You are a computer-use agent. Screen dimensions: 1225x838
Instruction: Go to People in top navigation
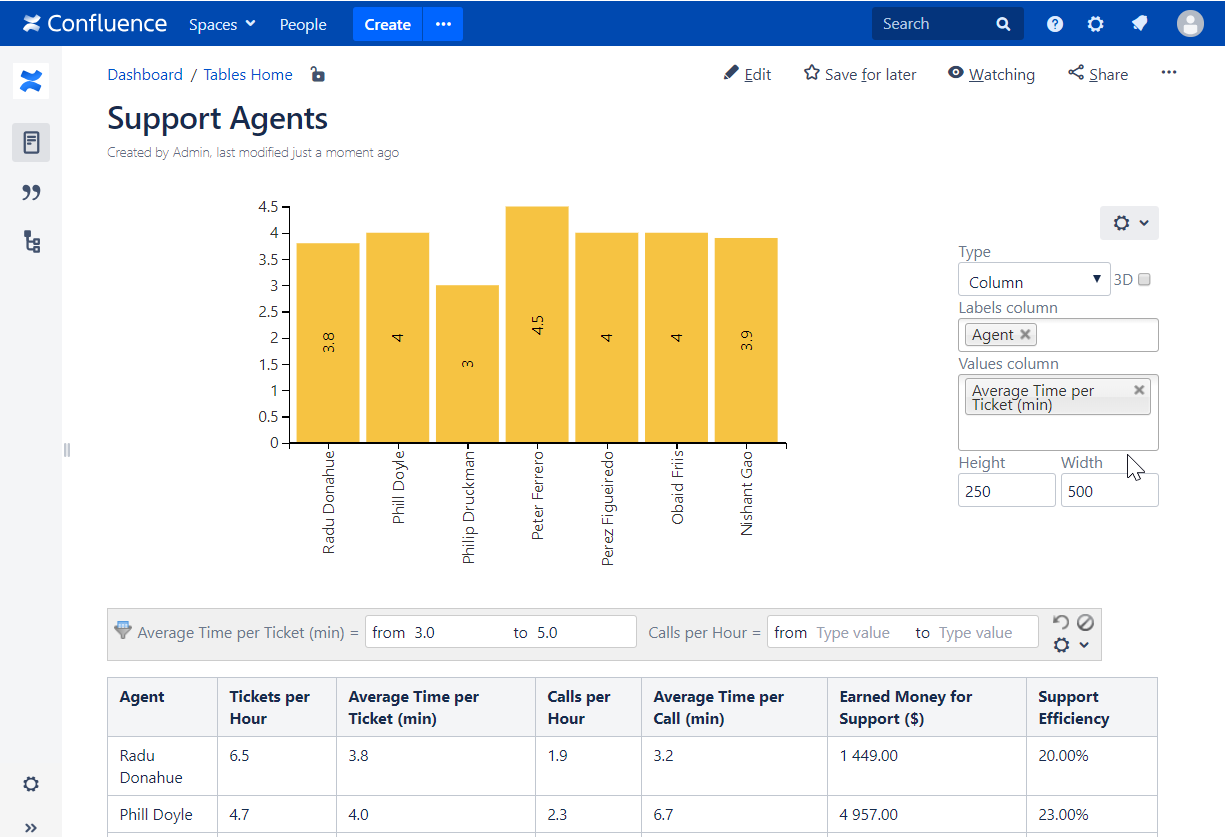(x=303, y=24)
